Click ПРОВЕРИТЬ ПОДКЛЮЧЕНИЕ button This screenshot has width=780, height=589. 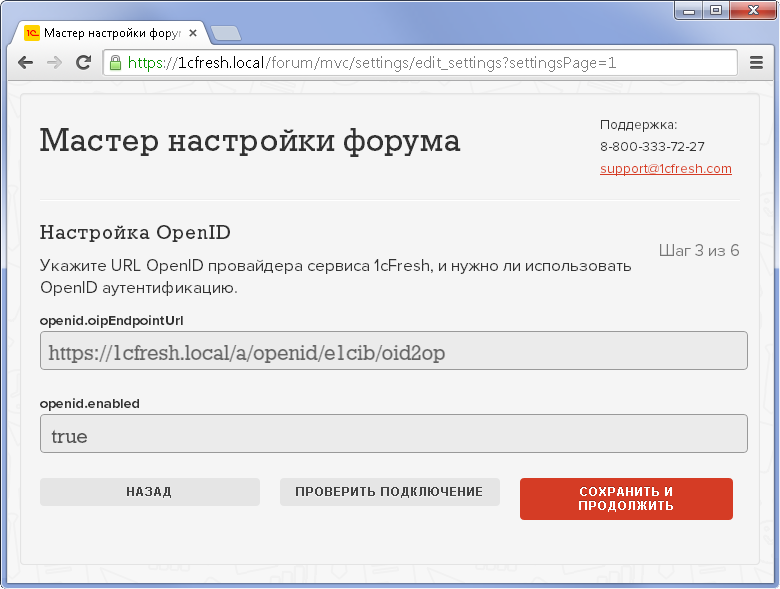tap(390, 492)
